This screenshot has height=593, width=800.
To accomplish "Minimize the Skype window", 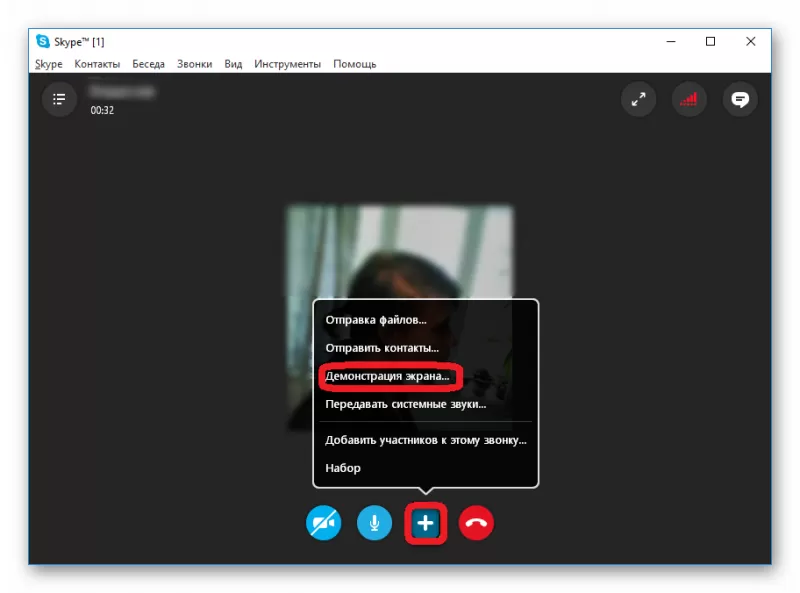I will 671,41.
